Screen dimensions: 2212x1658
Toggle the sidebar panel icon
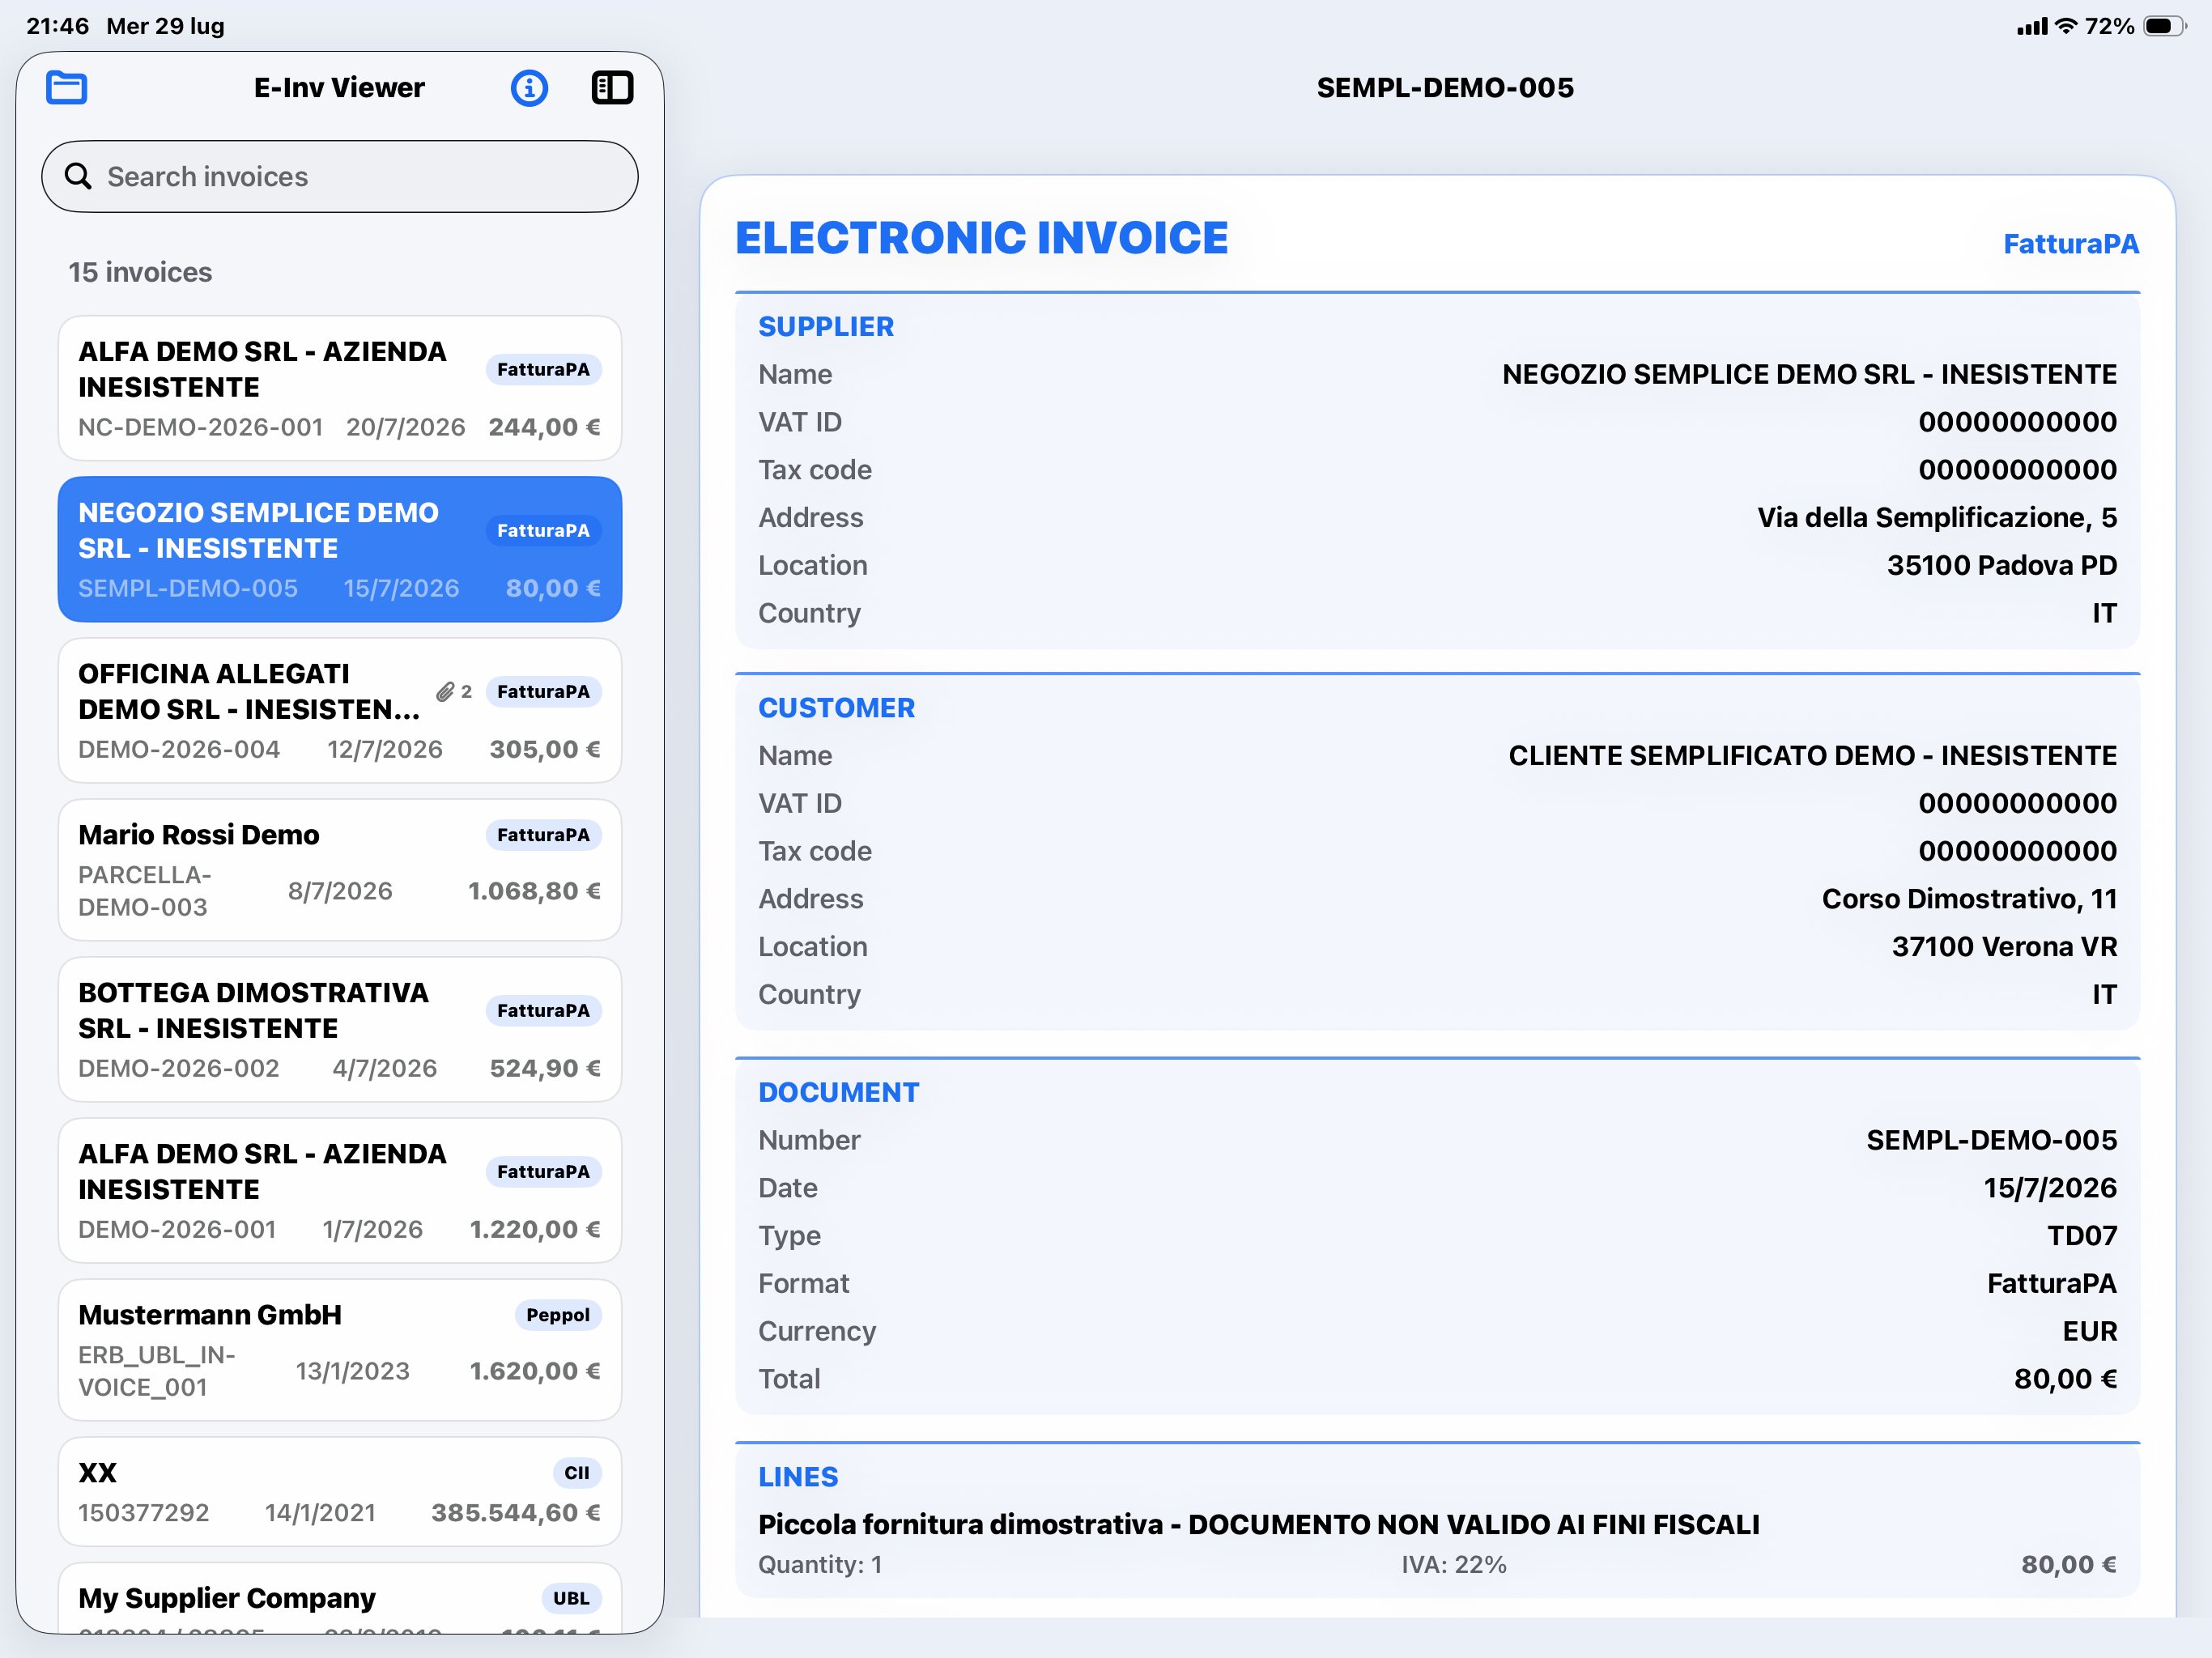[x=612, y=88]
